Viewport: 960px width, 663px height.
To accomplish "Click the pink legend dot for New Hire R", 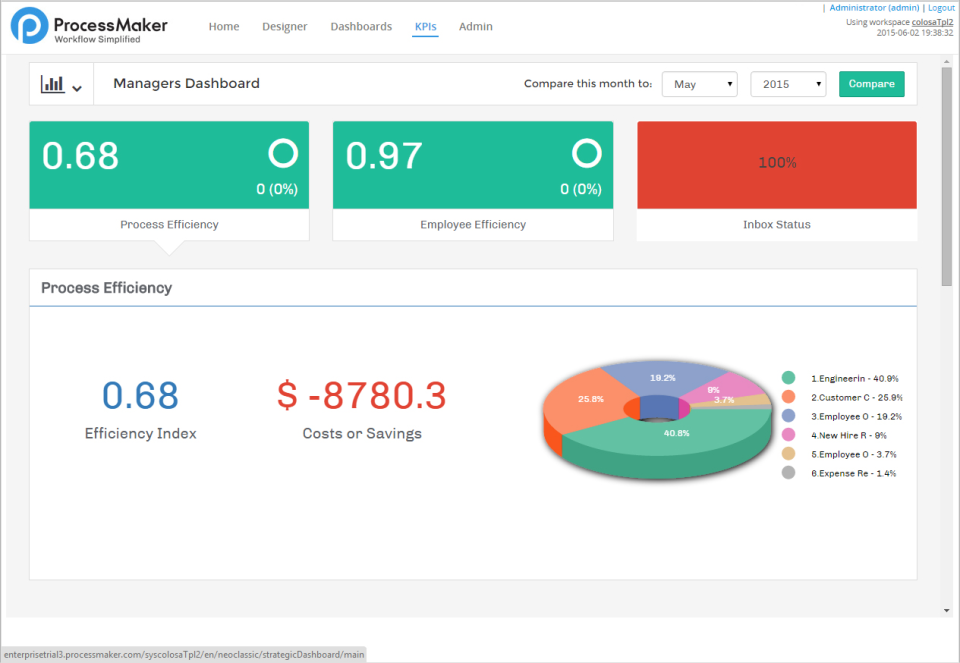I will pyautogui.click(x=787, y=435).
